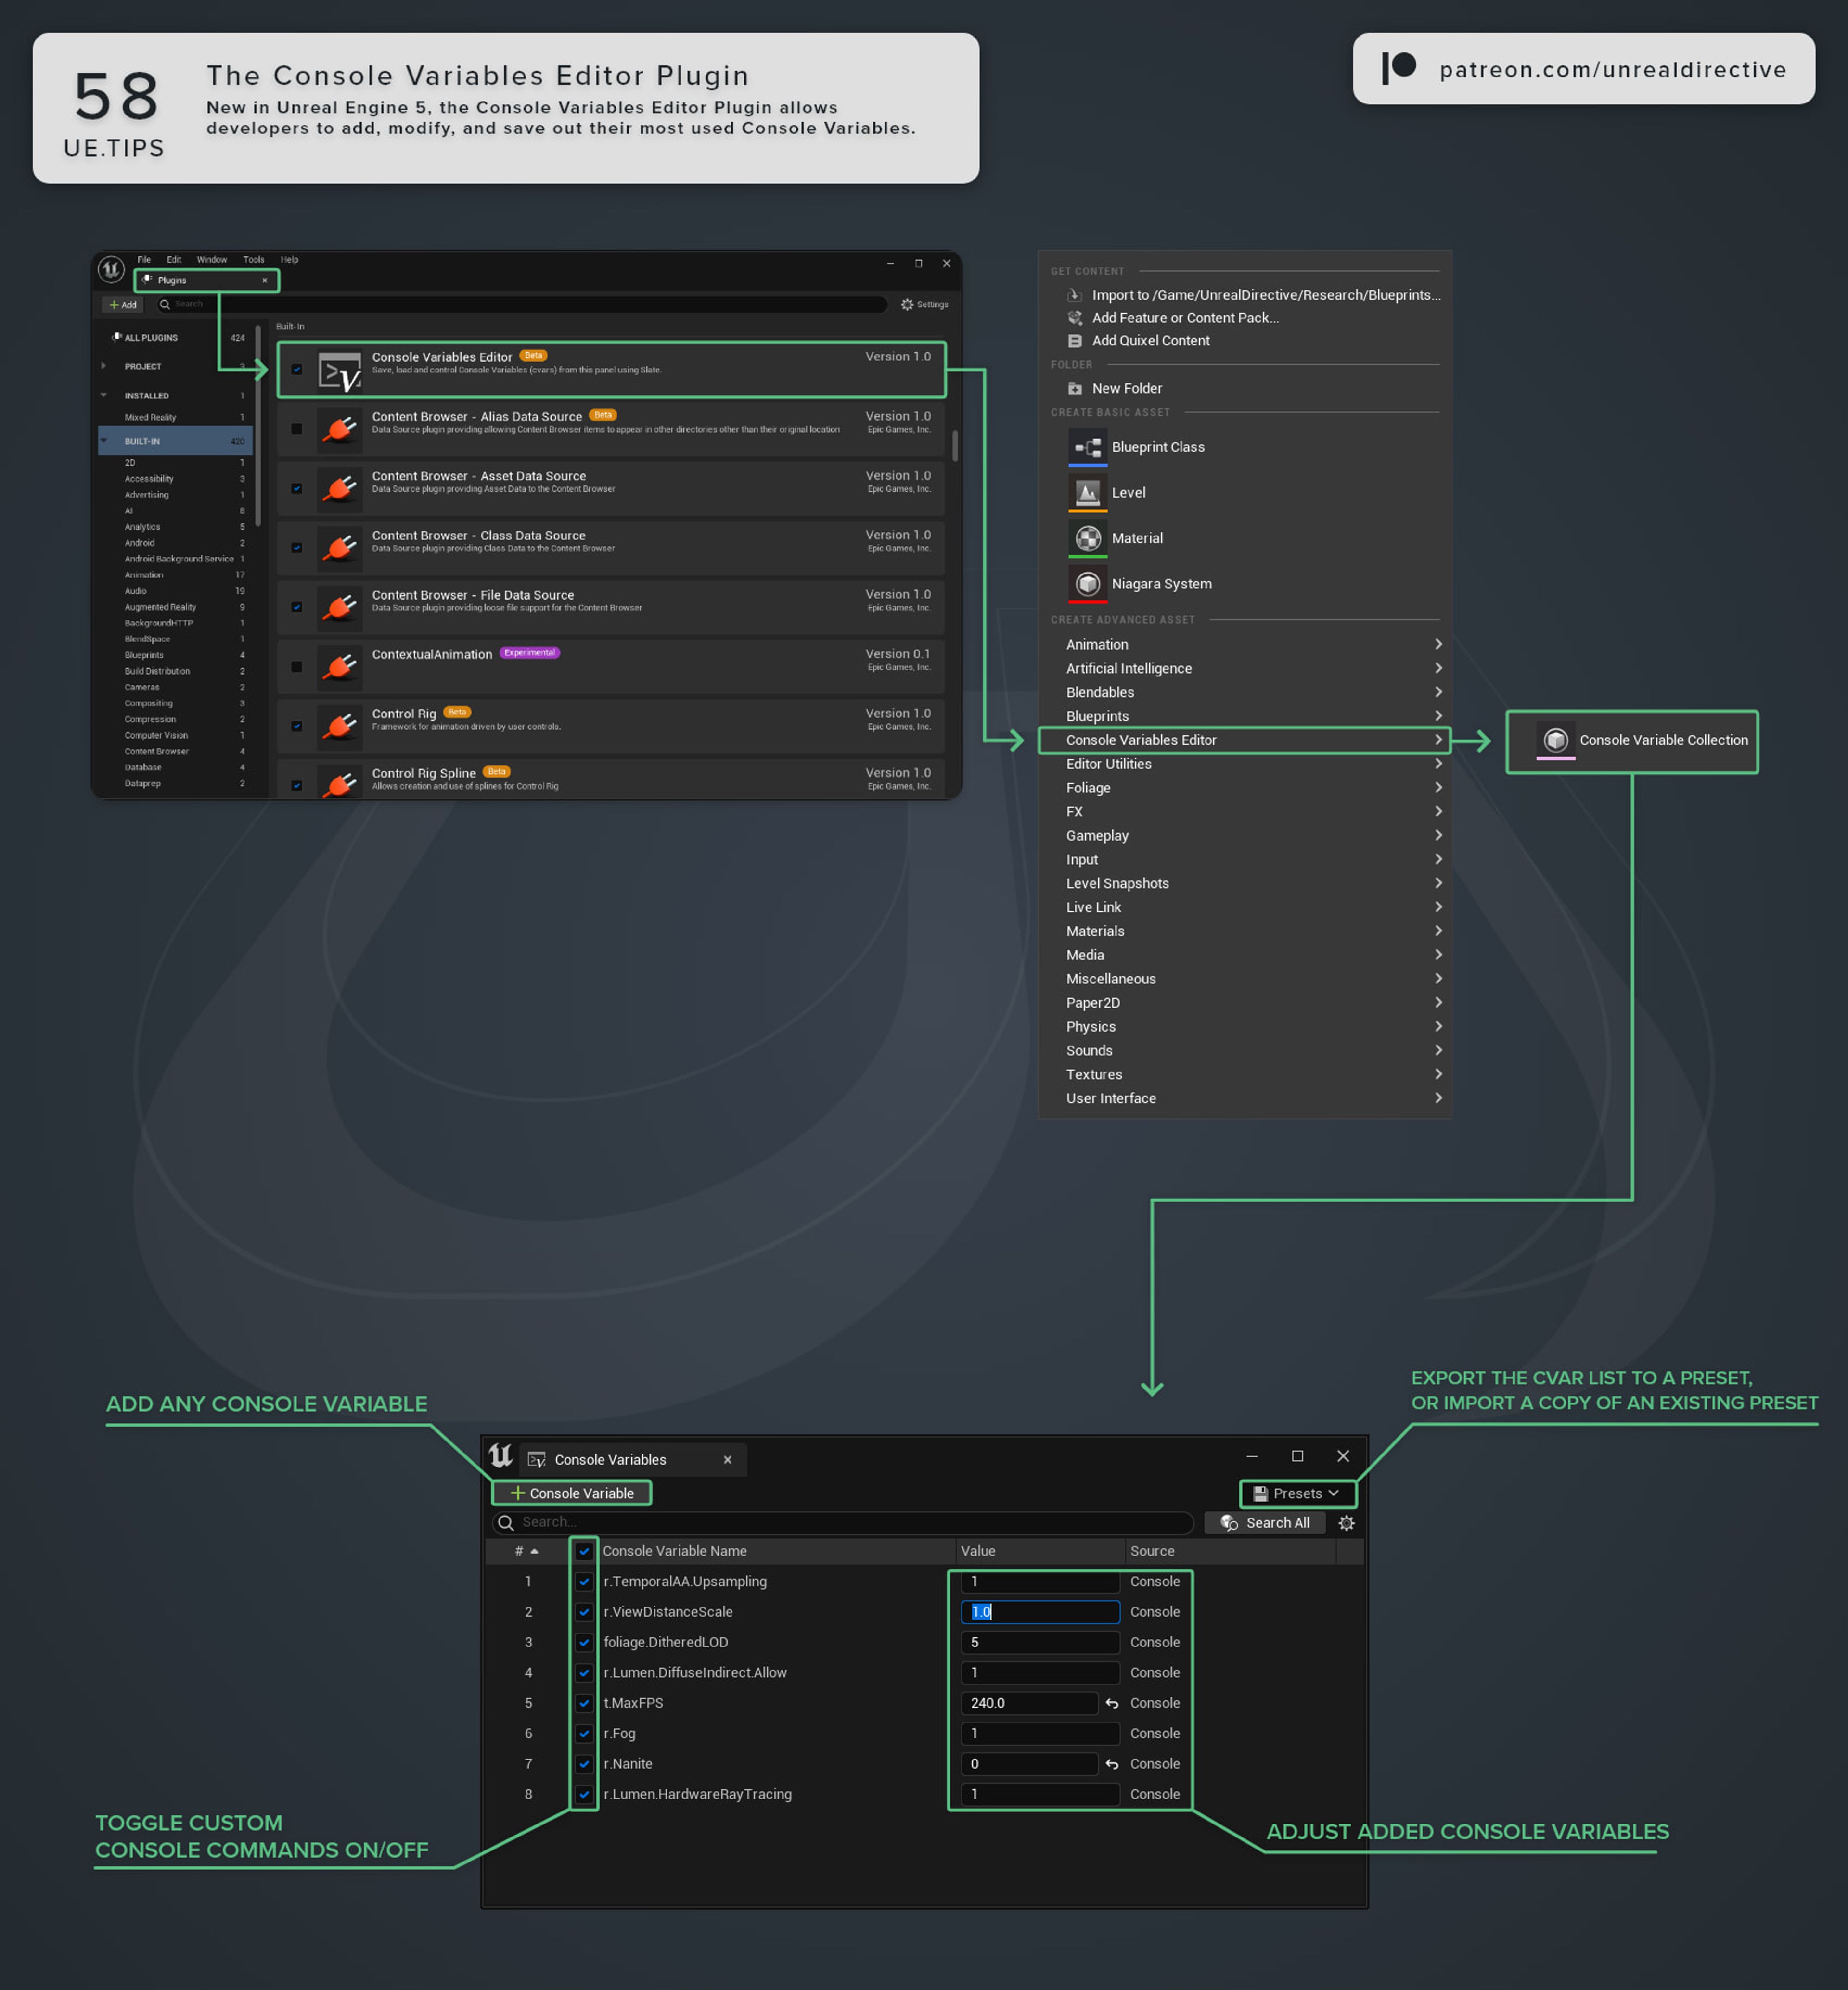Image resolution: width=1848 pixels, height=1990 pixels.
Task: Select the Blueprint Class asset icon
Action: tap(1088, 447)
